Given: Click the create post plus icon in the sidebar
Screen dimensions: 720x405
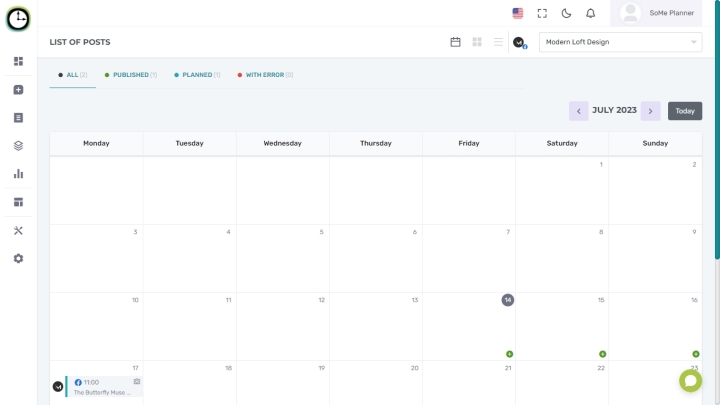Looking at the screenshot, I should pos(18,90).
